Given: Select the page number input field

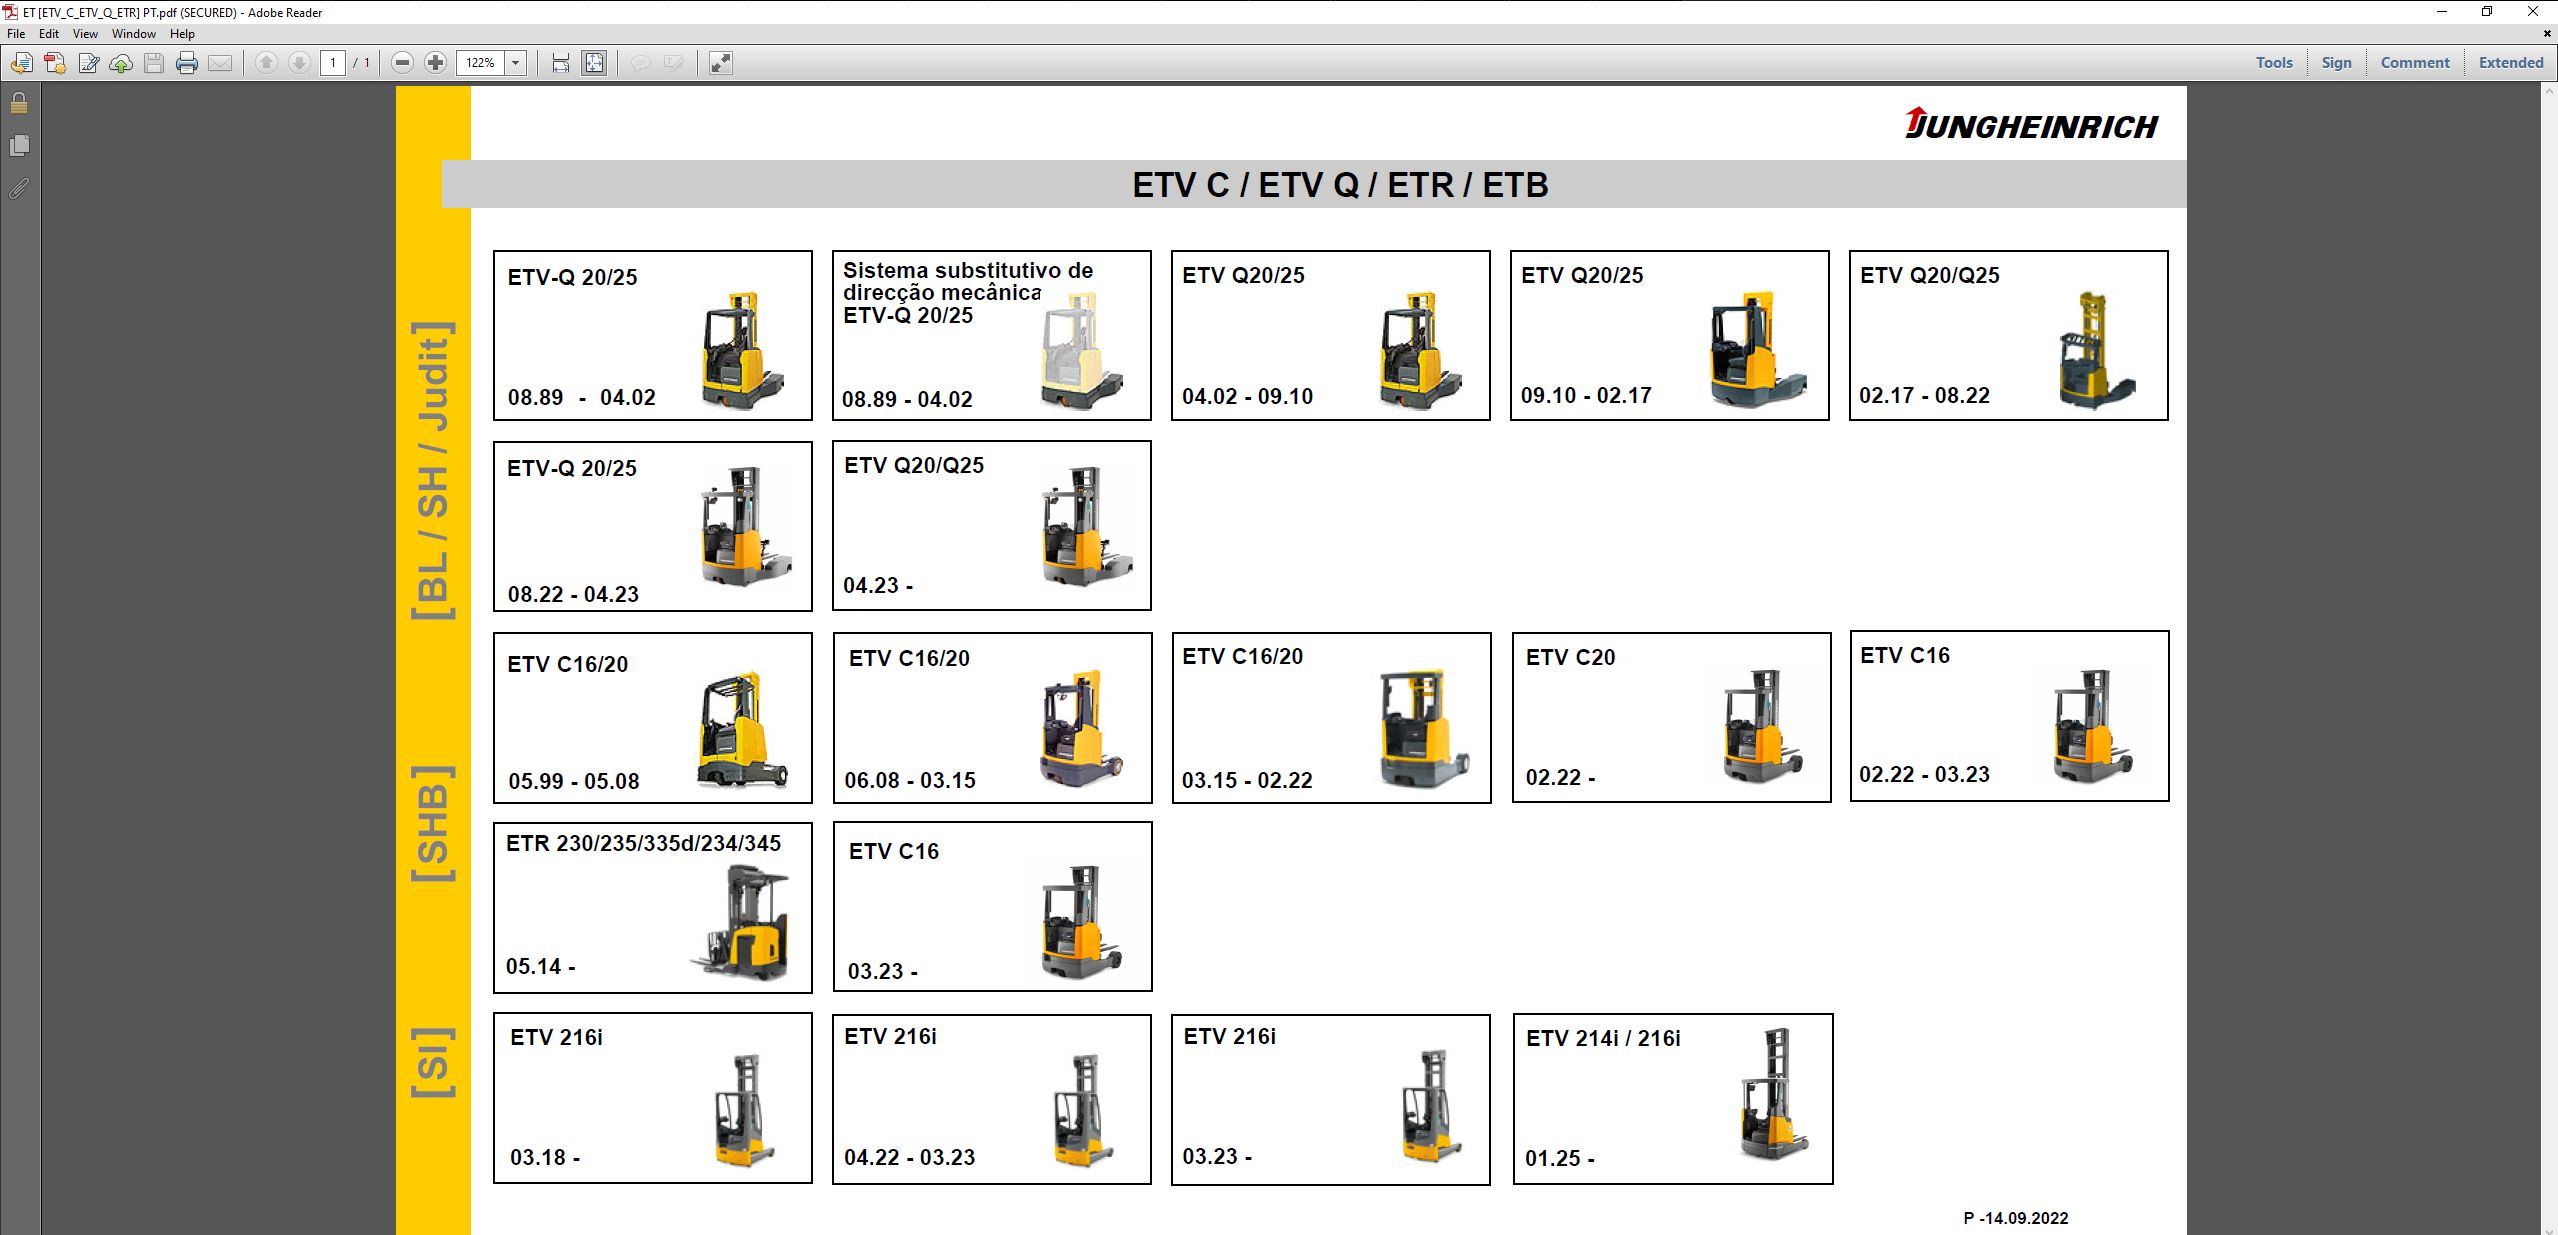Looking at the screenshot, I should 334,62.
